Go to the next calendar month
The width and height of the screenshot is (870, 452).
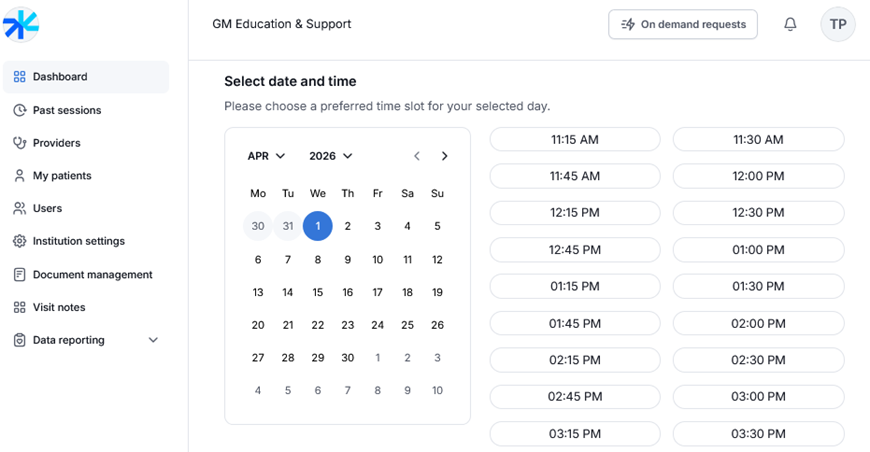pyautogui.click(x=445, y=156)
